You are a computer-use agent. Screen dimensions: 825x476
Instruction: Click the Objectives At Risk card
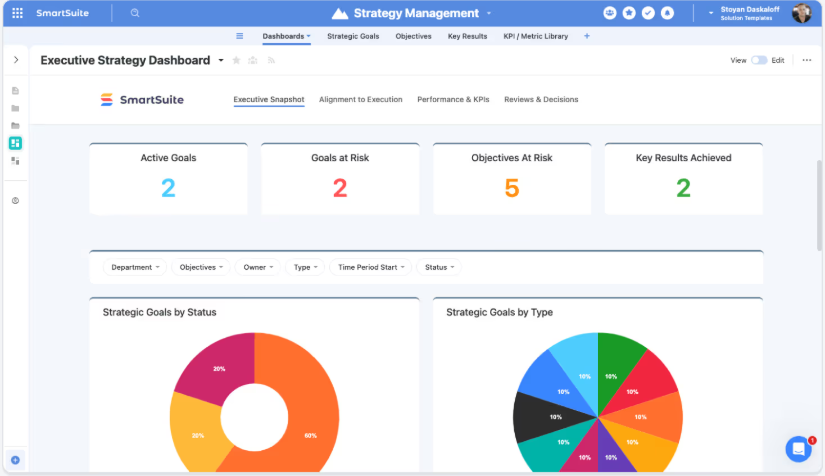pos(512,179)
